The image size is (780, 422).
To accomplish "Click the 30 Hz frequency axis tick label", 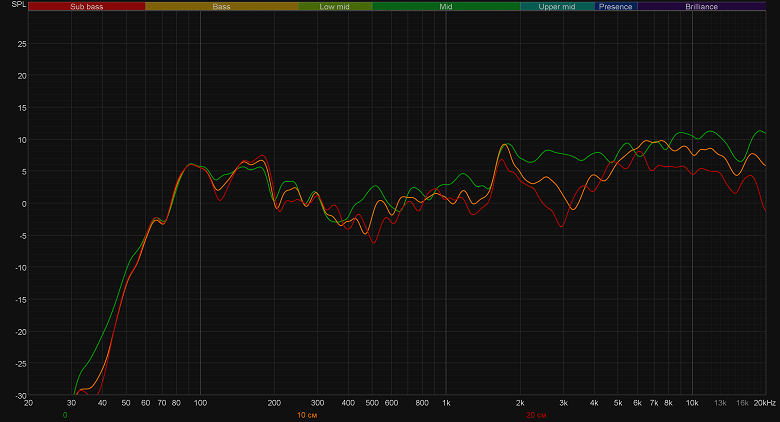I will click(72, 403).
